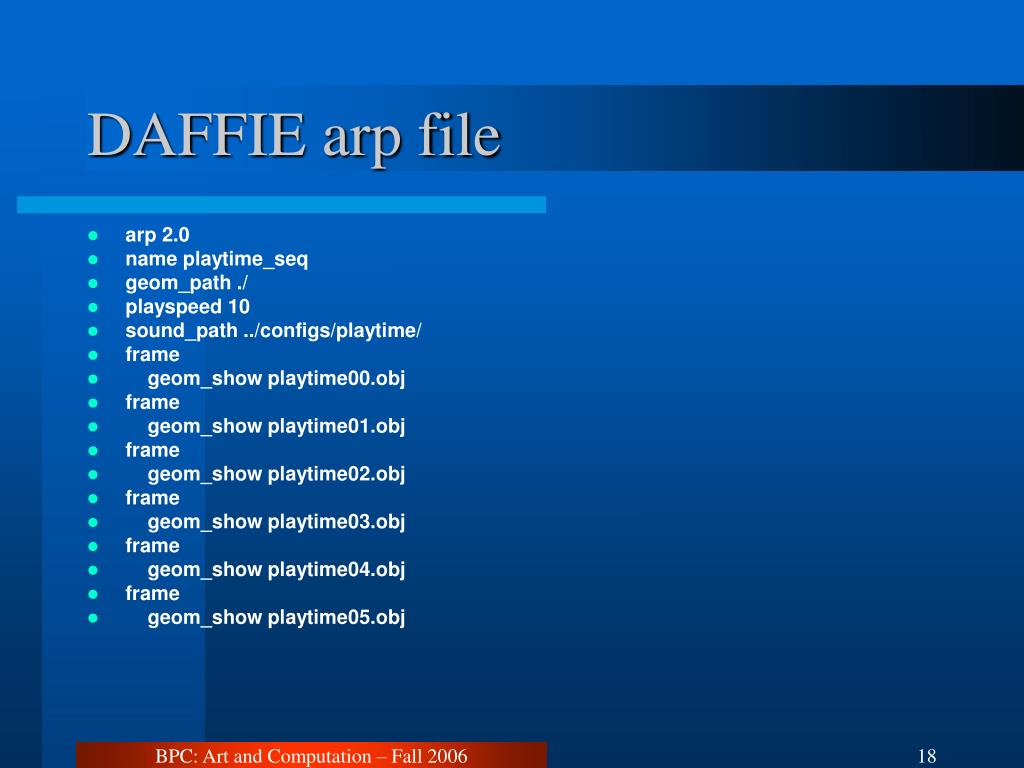Viewport: 1024px width, 768px height.
Task: Select 'geom_show playtime04.obj' text
Action: (x=276, y=569)
